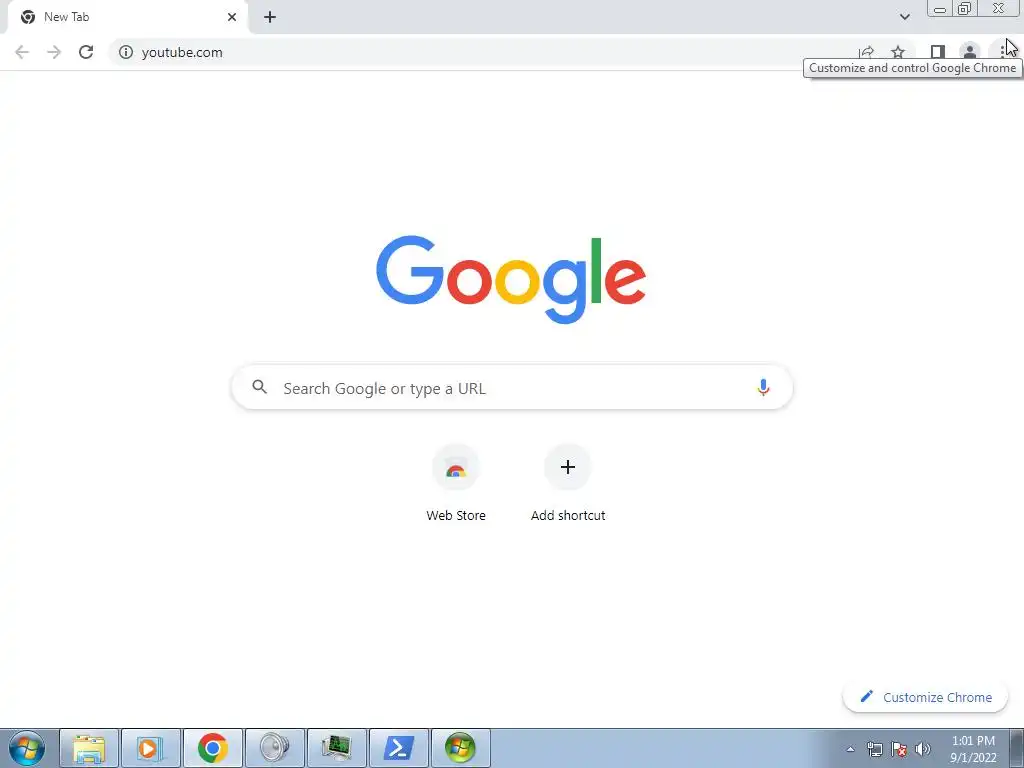This screenshot has height=768, width=1024.
Task: Select the New Tab tab
Action: pyautogui.click(x=127, y=17)
